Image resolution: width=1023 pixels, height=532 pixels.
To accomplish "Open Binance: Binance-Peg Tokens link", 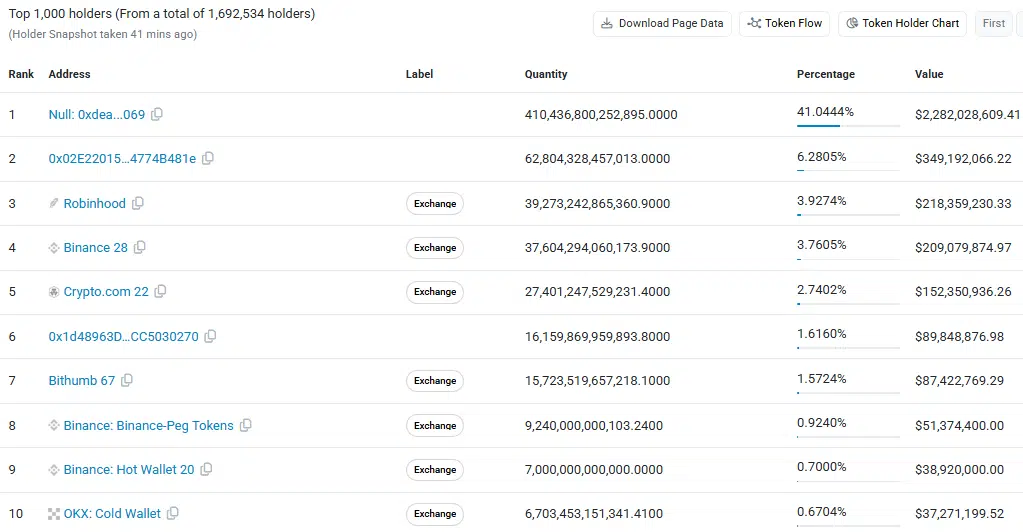I will click(x=149, y=426).
